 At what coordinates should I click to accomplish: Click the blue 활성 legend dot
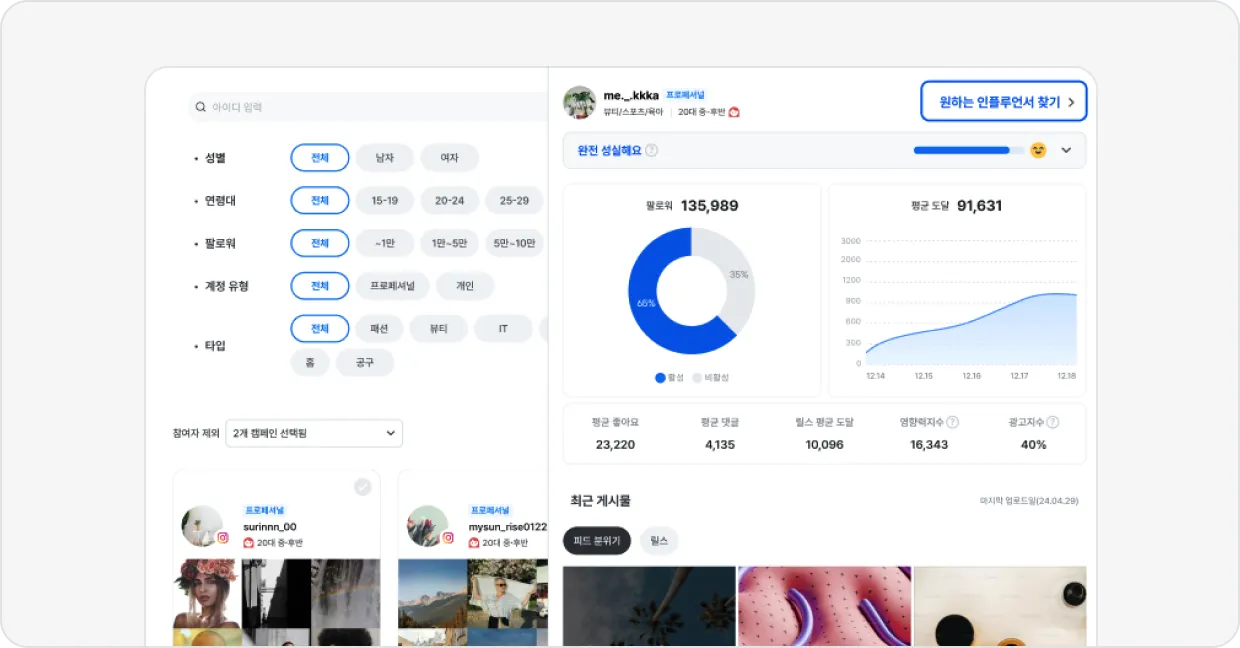[660, 377]
